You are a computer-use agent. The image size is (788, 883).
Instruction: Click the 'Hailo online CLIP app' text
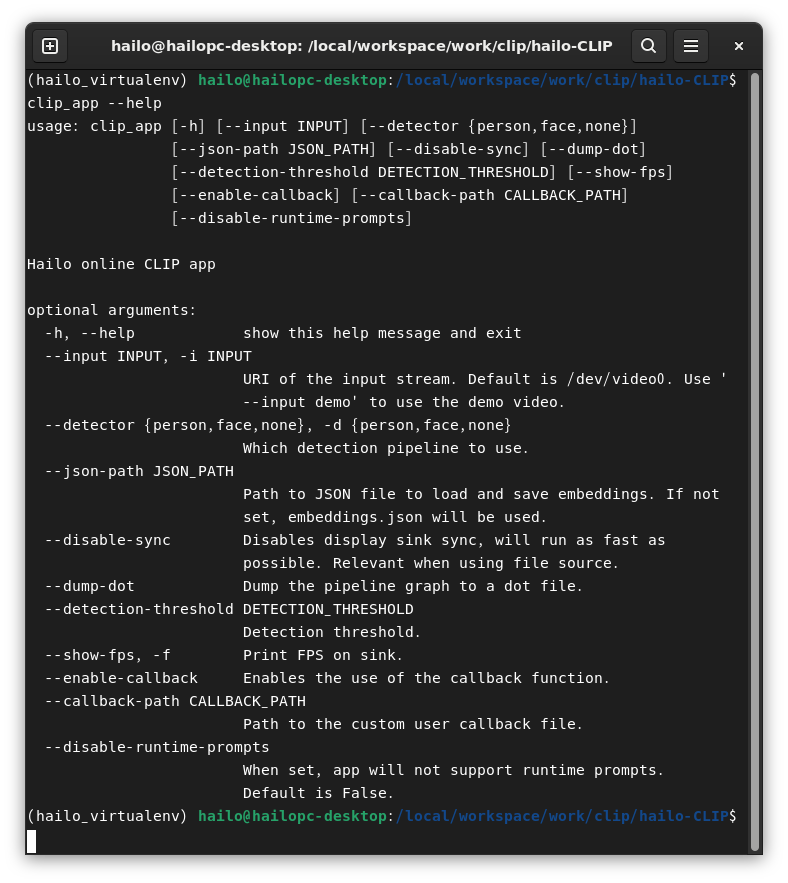121,265
